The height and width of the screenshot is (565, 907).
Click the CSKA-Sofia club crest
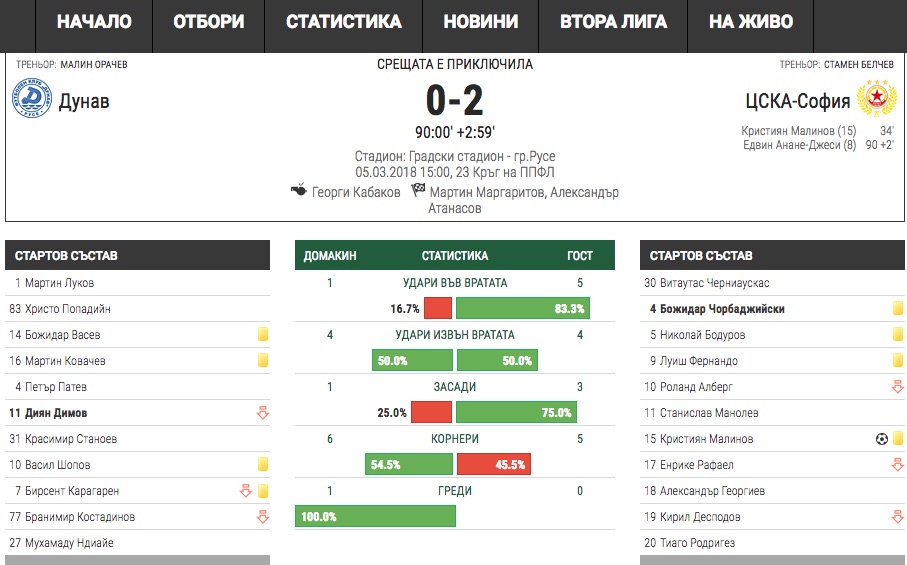877,100
